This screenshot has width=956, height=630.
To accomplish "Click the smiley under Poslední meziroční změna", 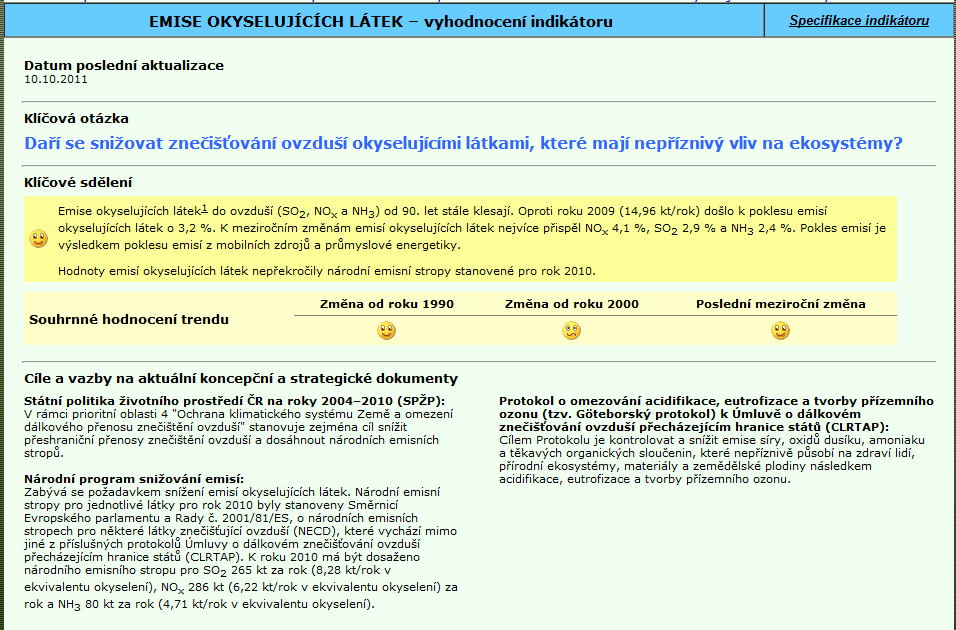I will click(x=780, y=331).
